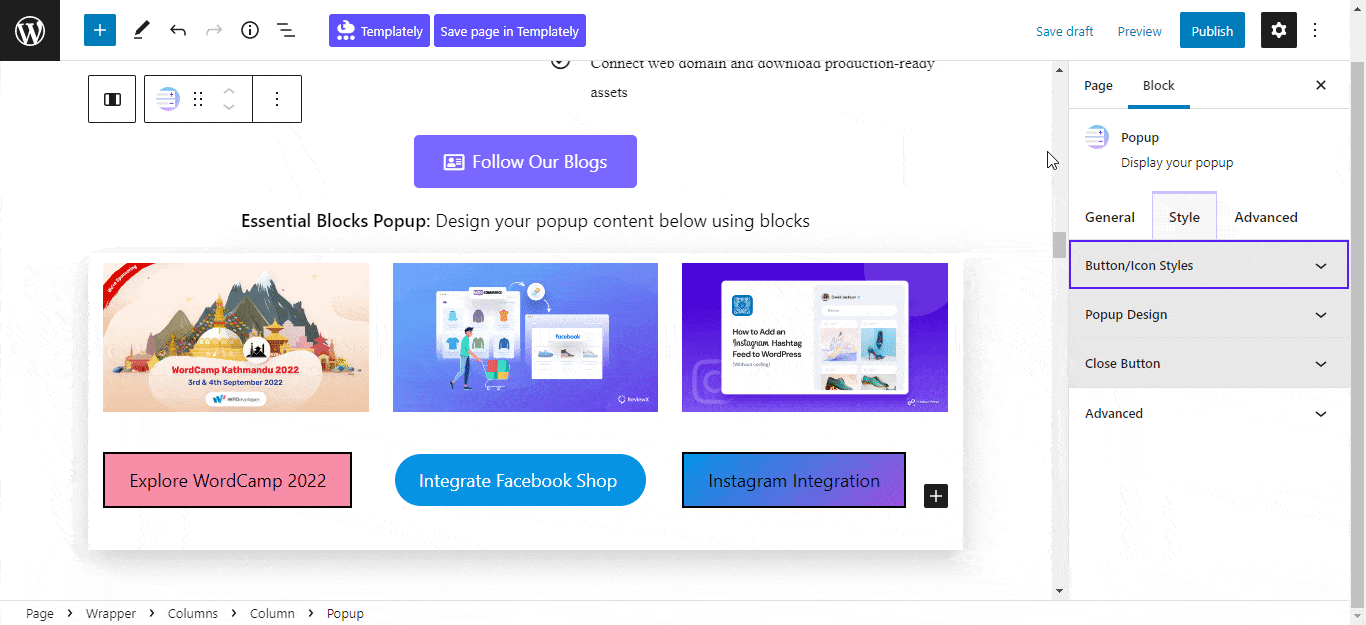Add block with black plus button
This screenshot has width=1366, height=625.
pos(936,495)
